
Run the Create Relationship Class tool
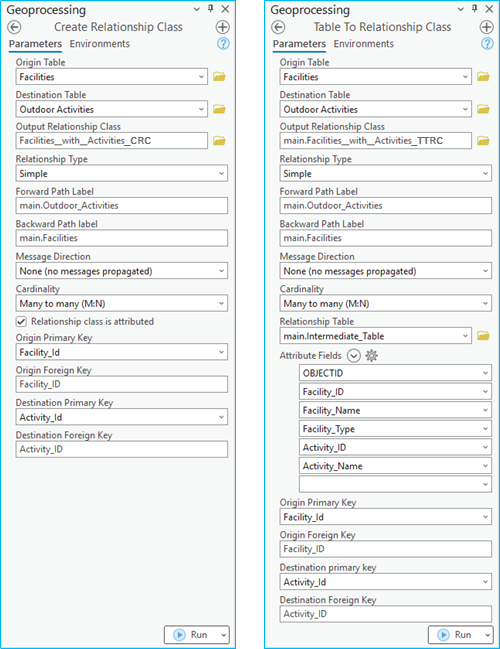tap(191, 635)
